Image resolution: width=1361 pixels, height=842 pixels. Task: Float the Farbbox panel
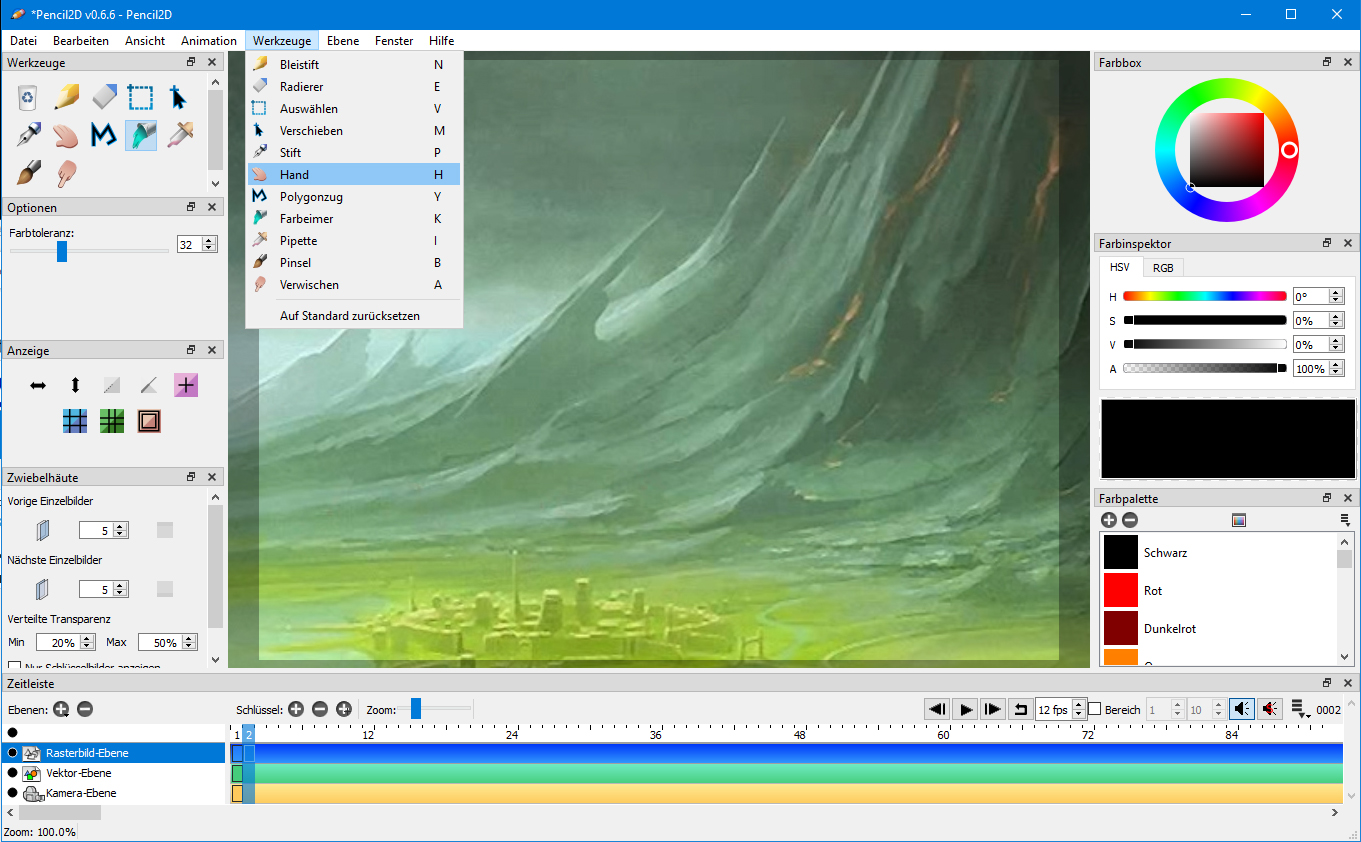pyautogui.click(x=1327, y=62)
